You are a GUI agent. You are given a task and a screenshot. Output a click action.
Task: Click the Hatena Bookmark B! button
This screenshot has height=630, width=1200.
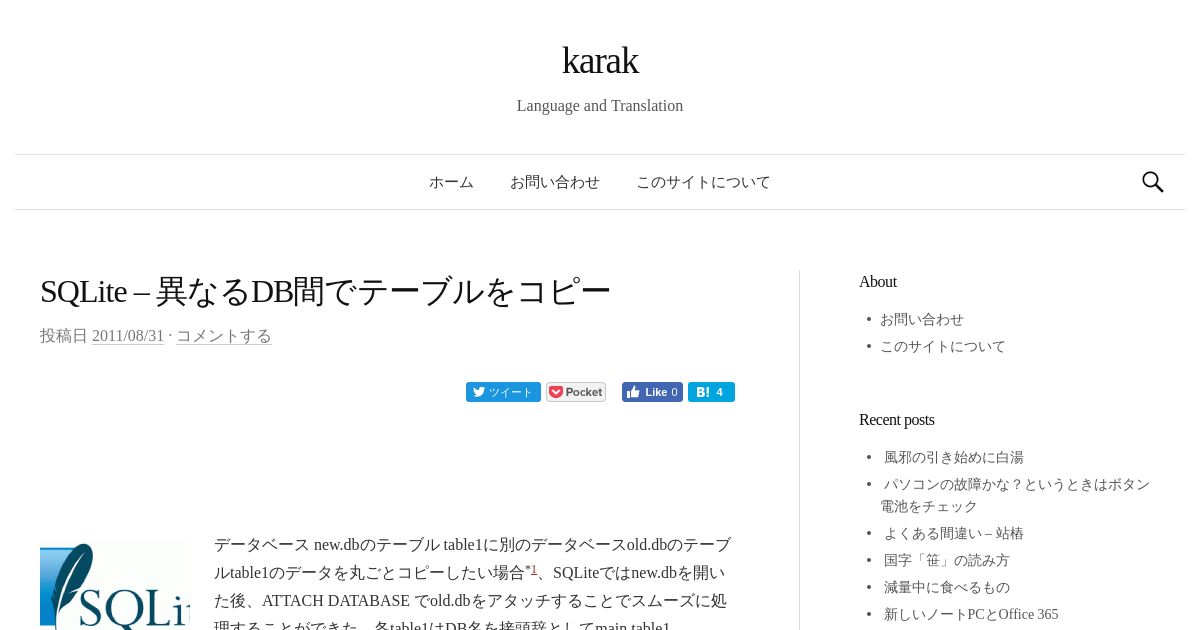click(711, 392)
